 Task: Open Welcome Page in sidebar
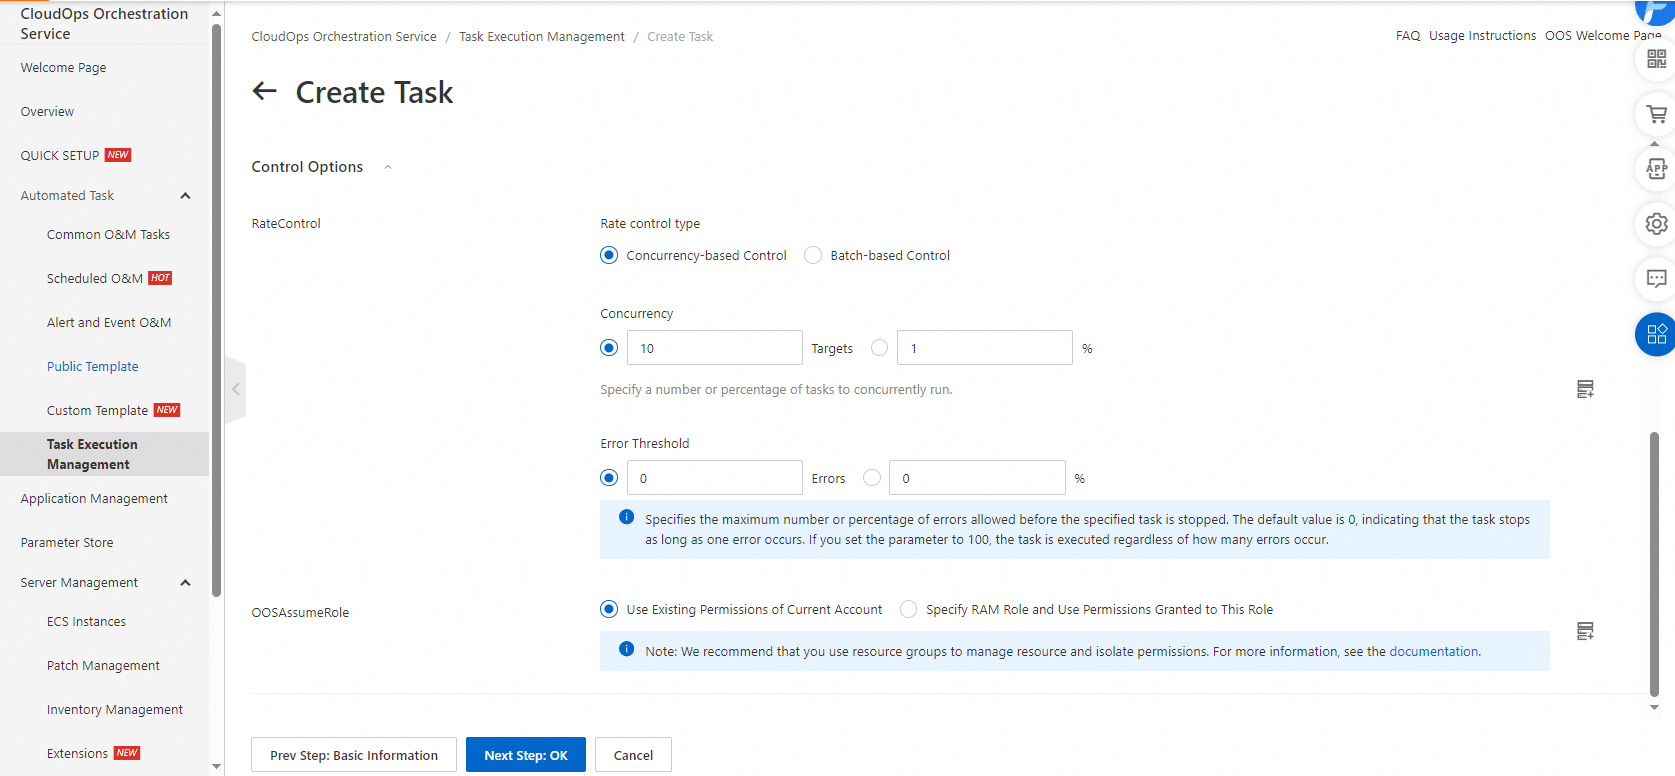(63, 68)
